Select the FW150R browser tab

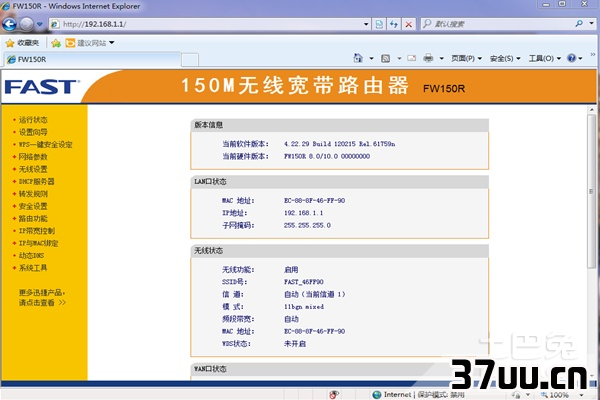[92, 59]
